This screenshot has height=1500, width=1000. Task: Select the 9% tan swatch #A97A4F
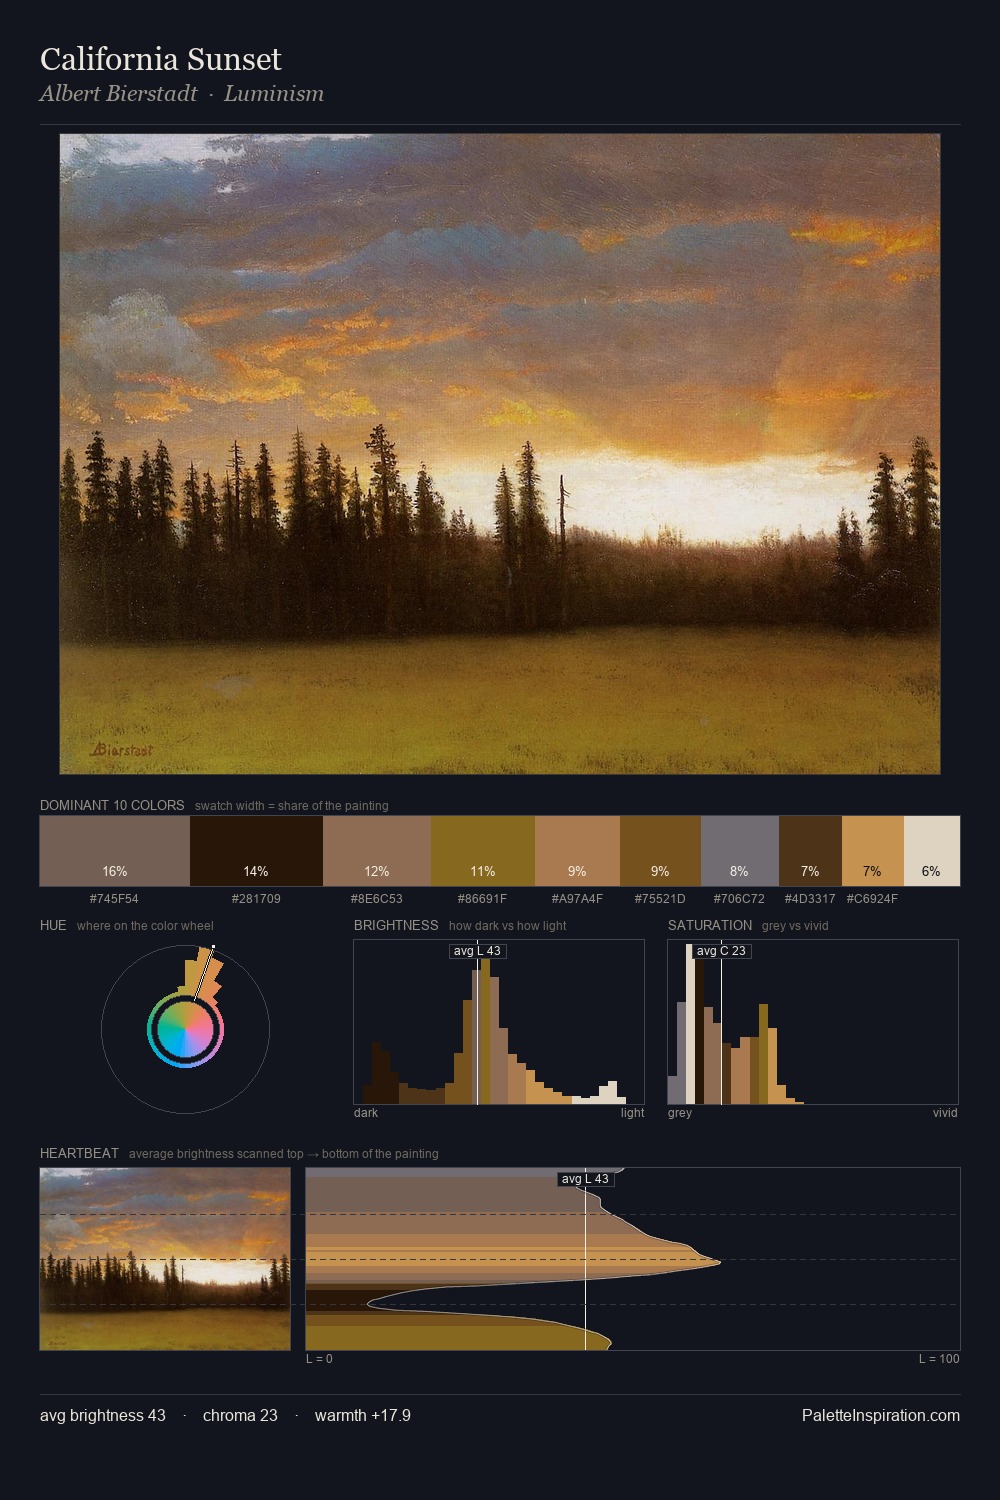tap(577, 851)
